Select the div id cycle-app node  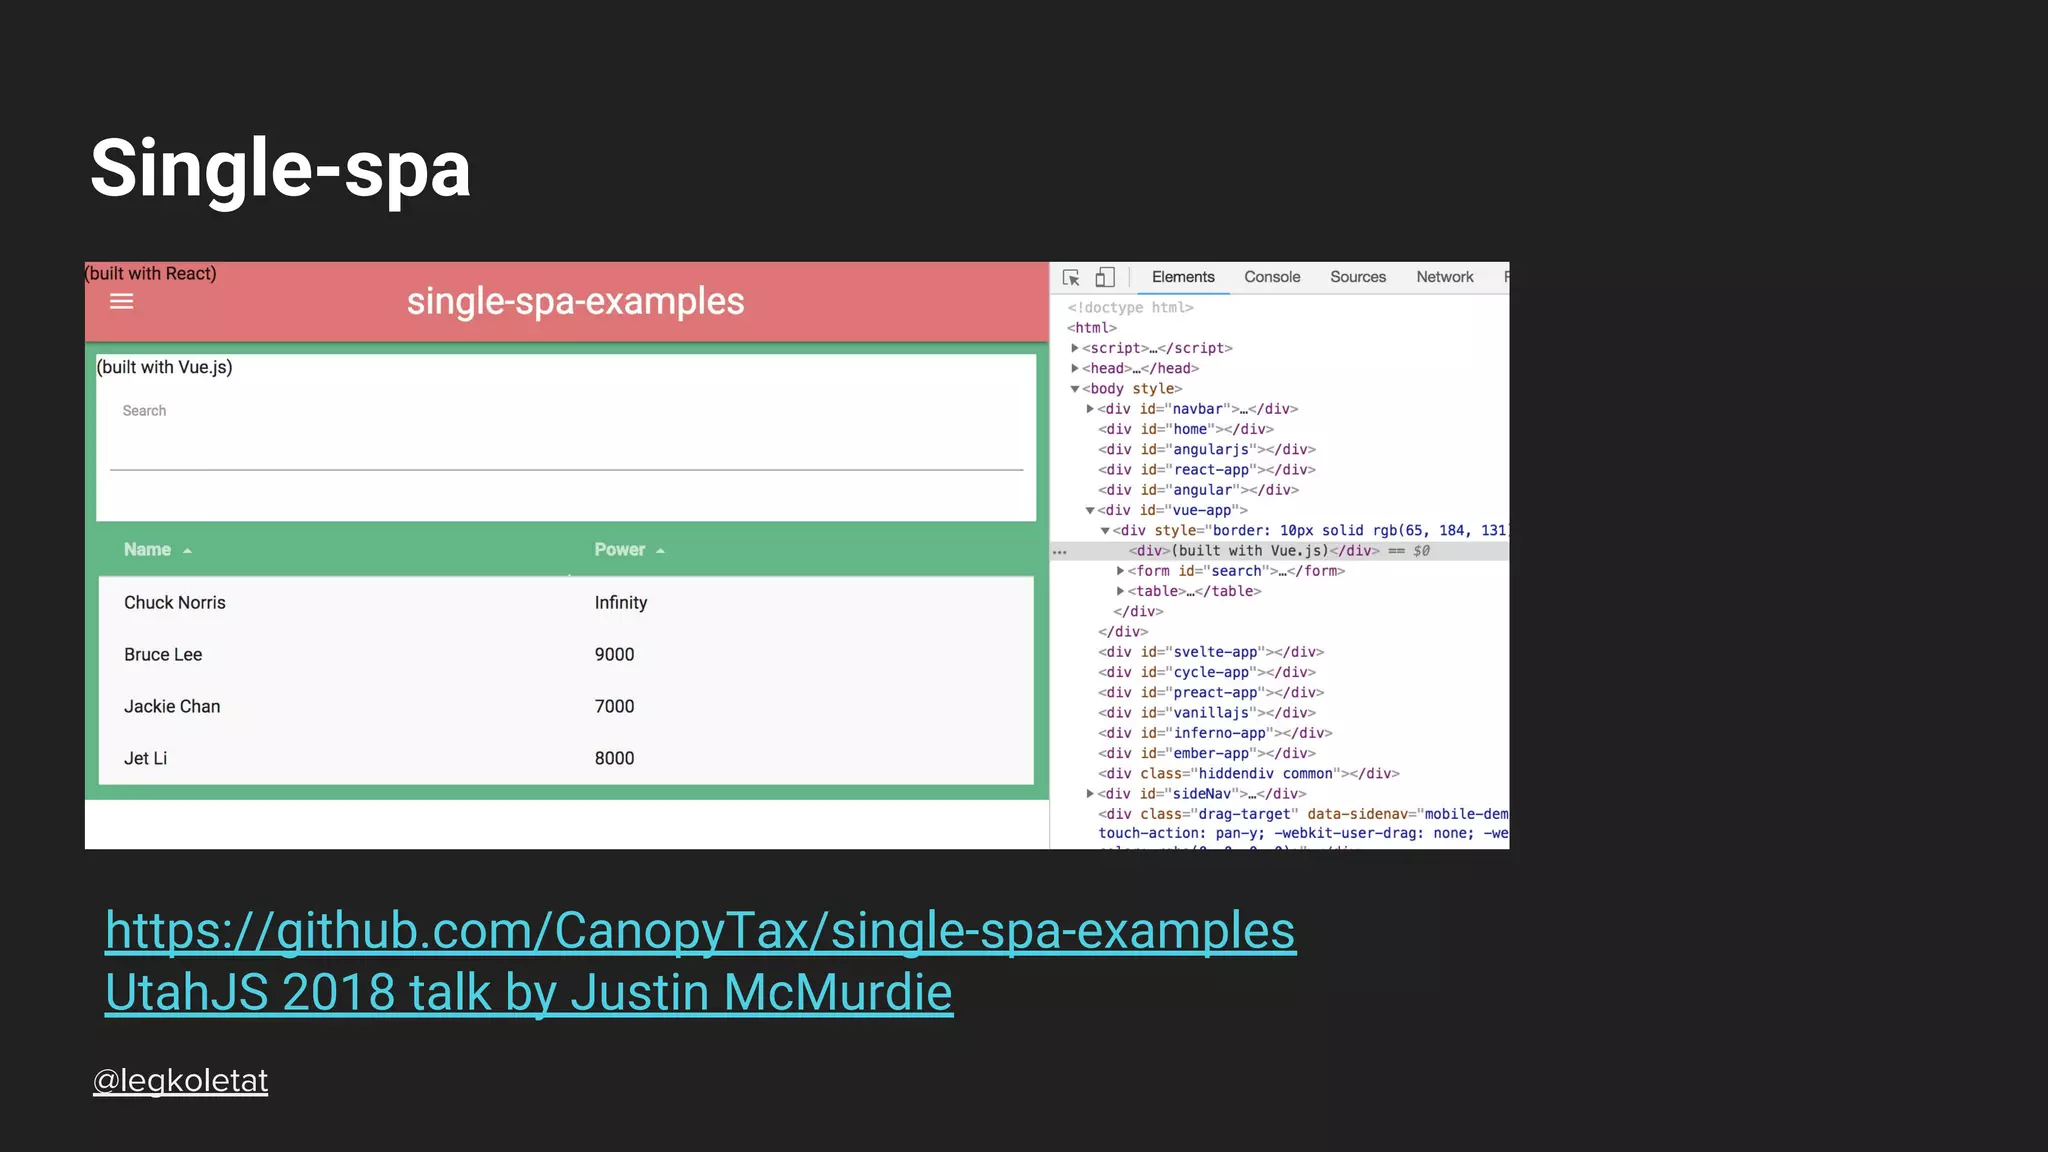1207,672
